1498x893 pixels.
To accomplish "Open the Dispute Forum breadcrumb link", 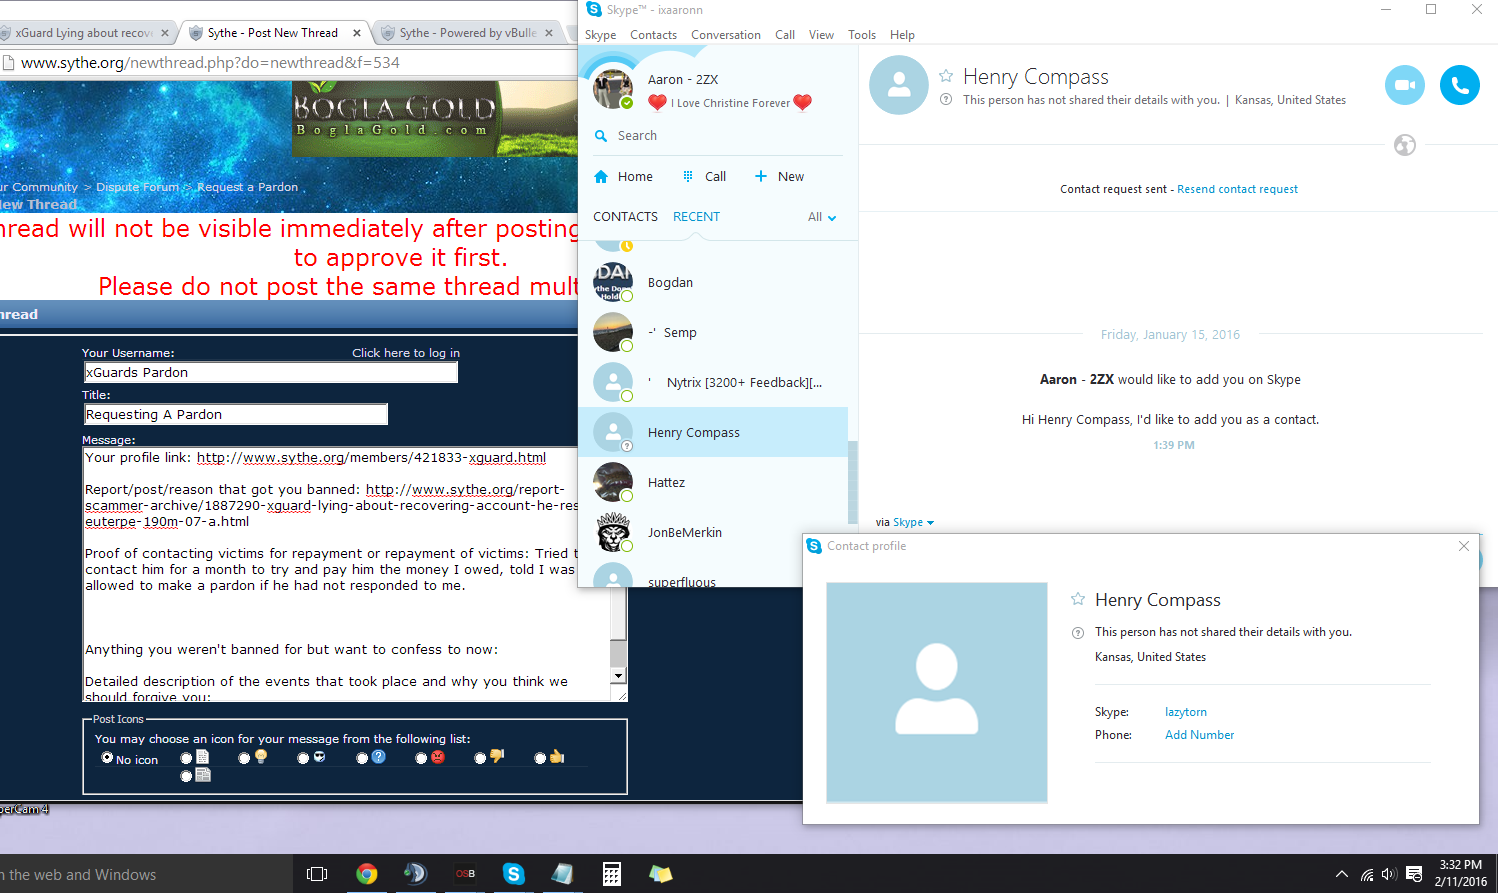I will pyautogui.click(x=137, y=187).
